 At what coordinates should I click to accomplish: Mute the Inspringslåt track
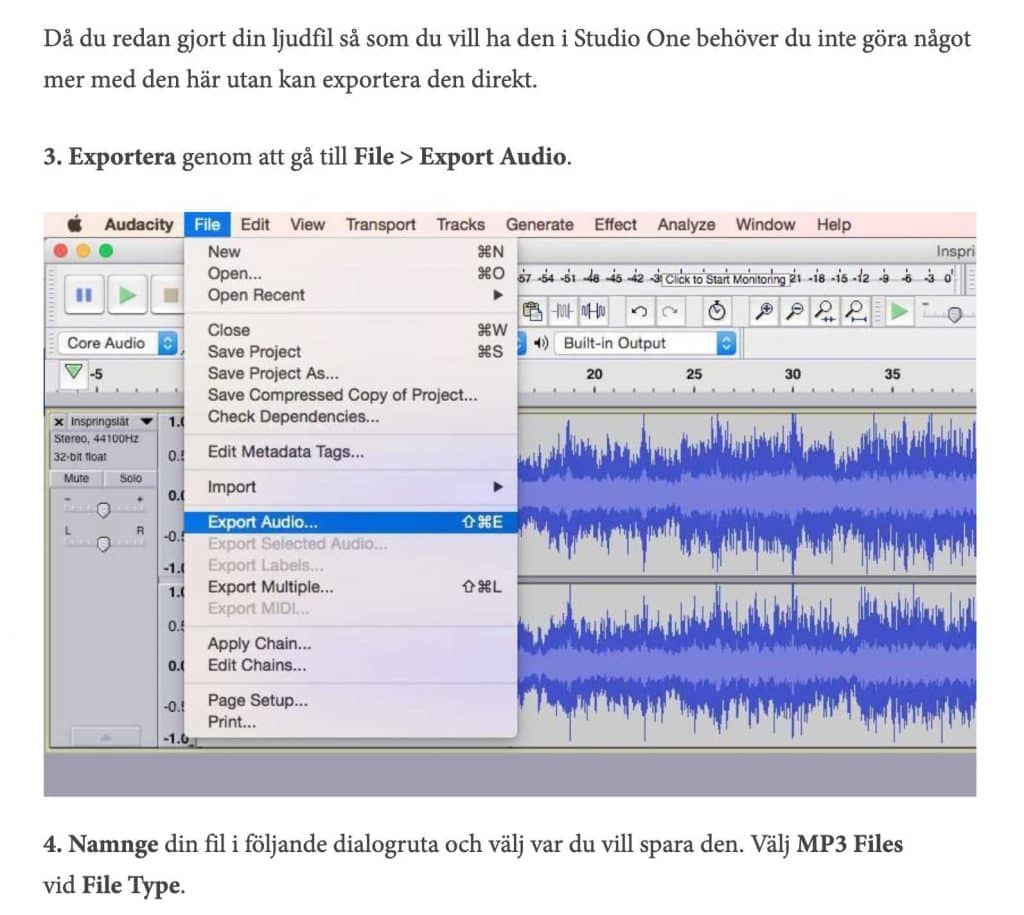point(76,478)
